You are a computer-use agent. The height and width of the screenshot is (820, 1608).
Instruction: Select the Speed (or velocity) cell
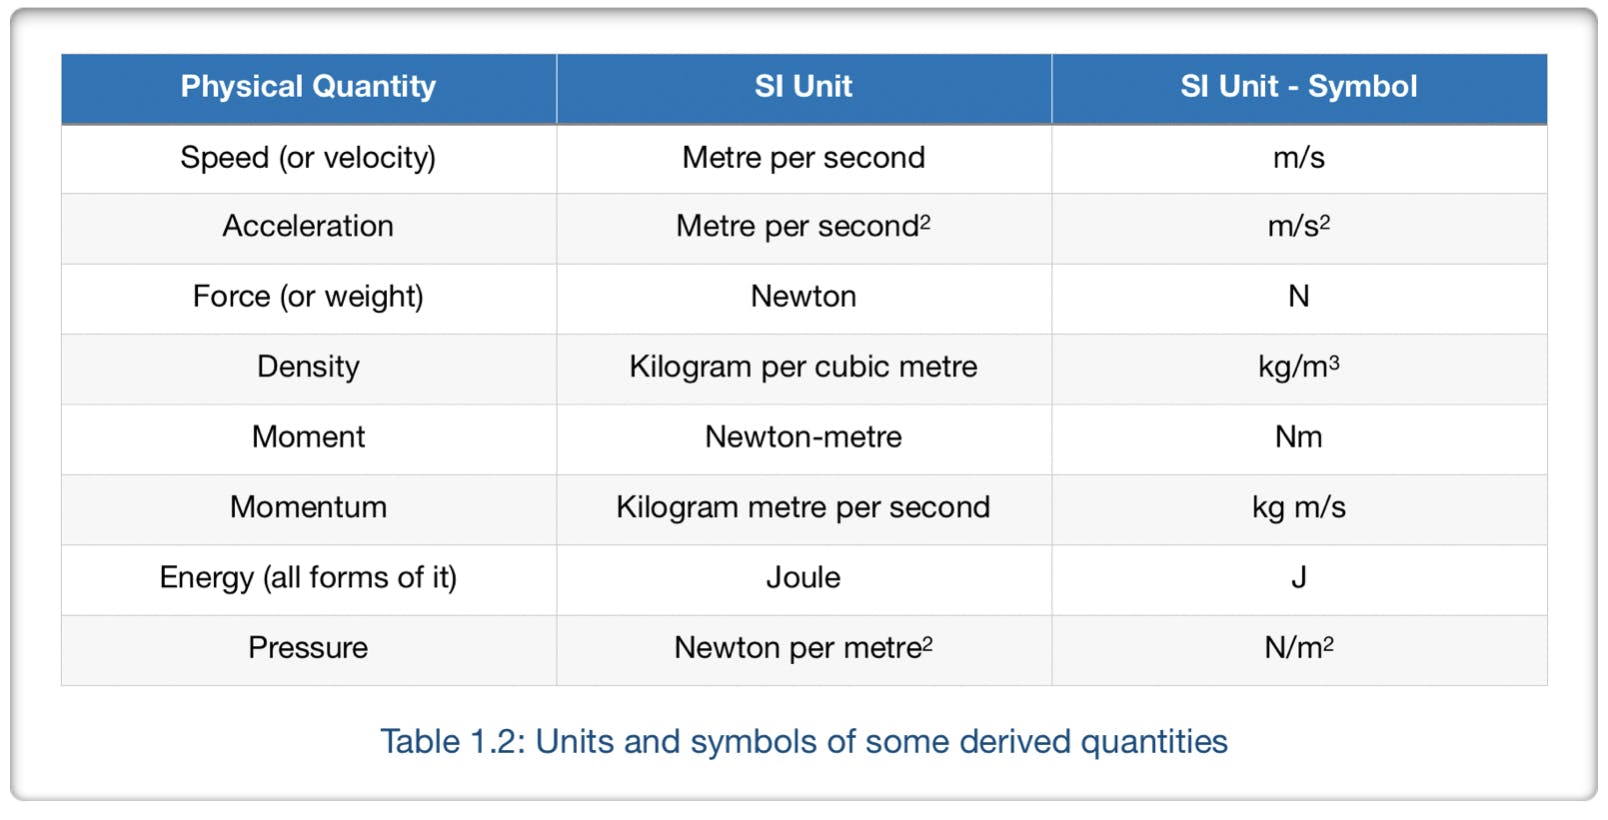coord(308,158)
